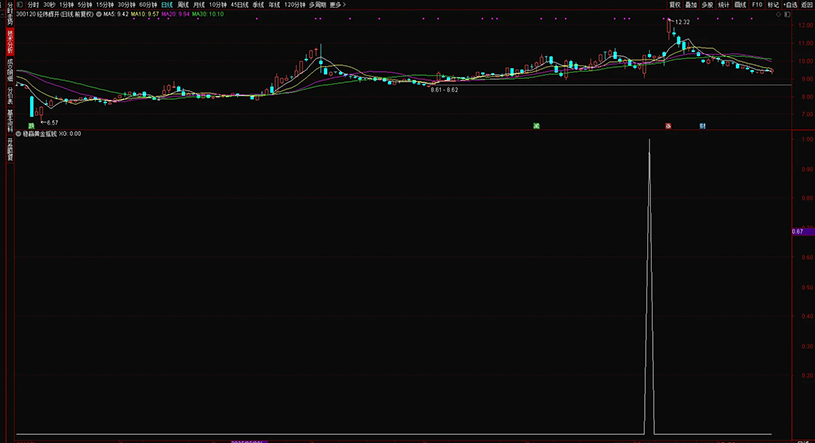Click the XG: 0.00 indicator value
The width and height of the screenshot is (815, 443).
[x=70, y=134]
